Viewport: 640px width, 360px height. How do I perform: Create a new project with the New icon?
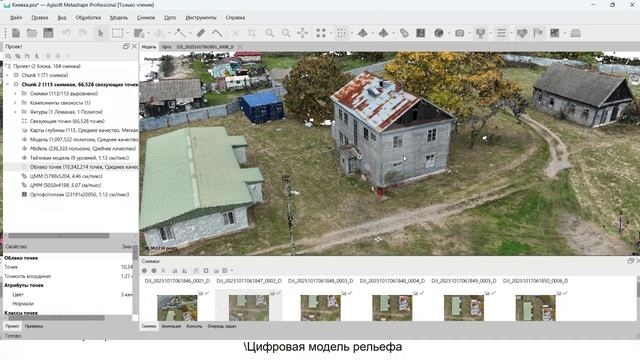pos(16,33)
